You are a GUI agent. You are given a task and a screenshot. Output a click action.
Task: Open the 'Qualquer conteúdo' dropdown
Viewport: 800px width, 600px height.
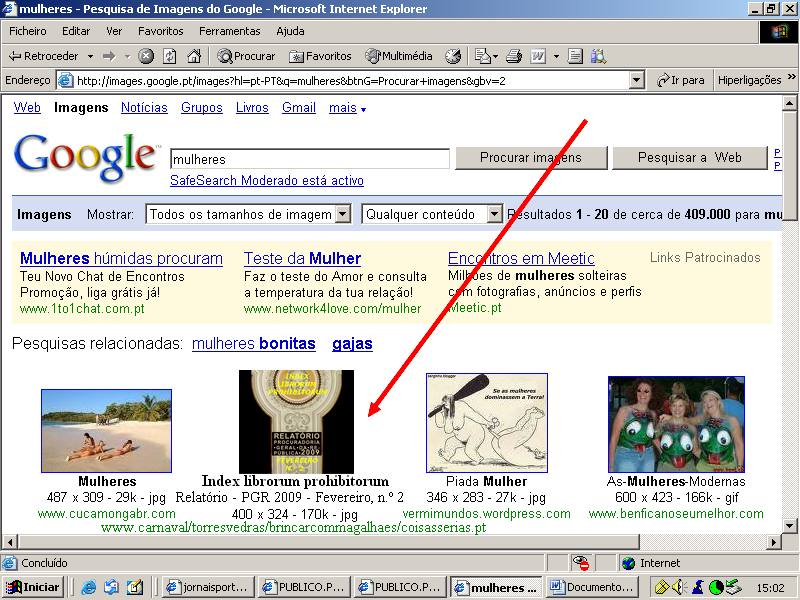[x=494, y=214]
